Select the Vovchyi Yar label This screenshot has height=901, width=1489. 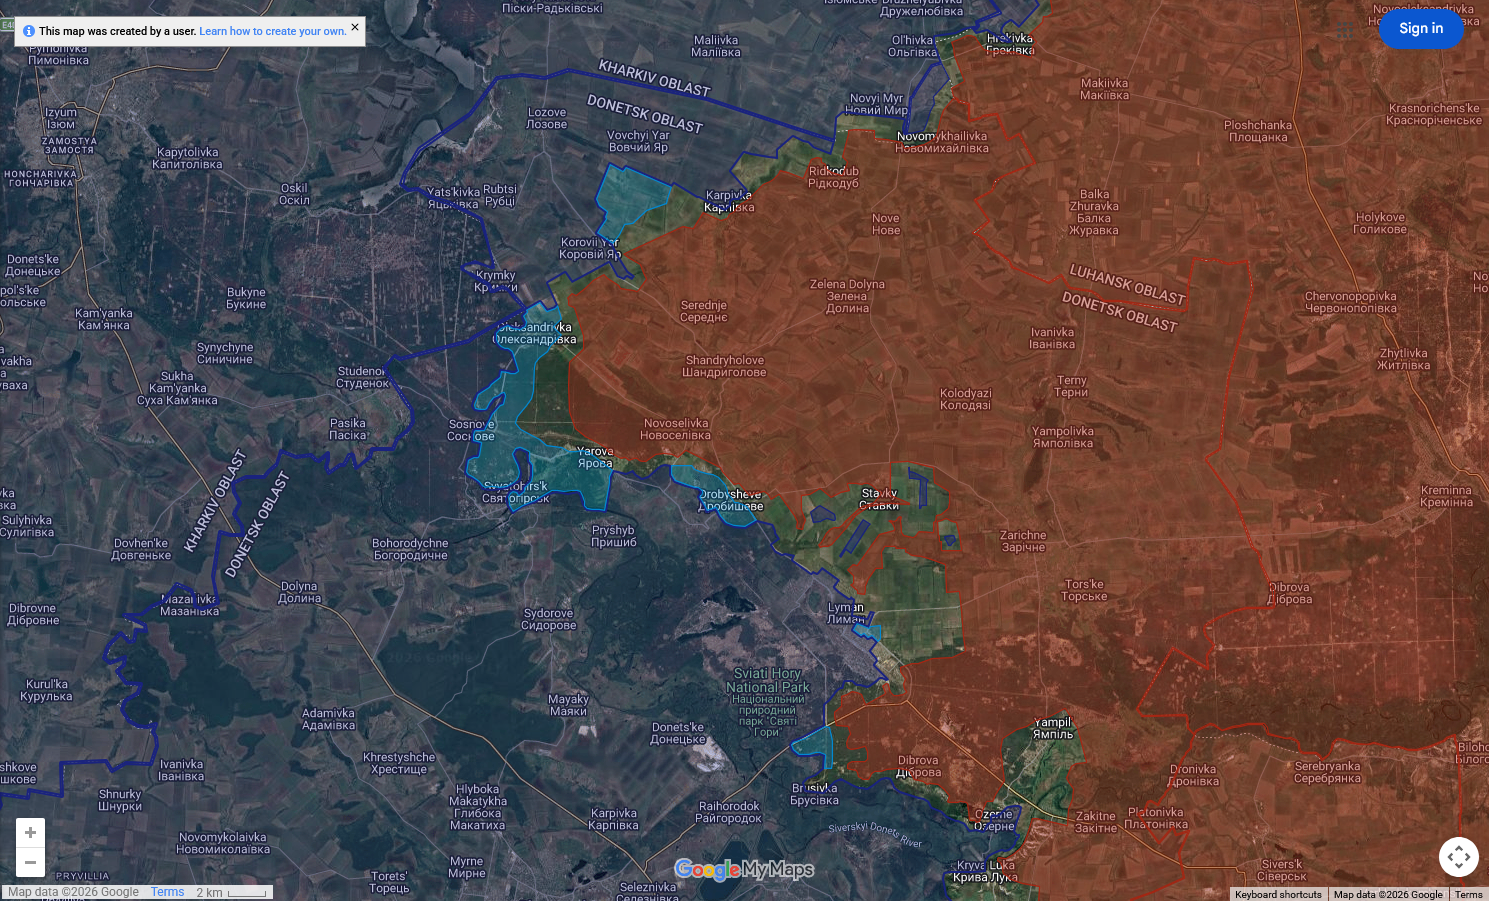pos(638,141)
